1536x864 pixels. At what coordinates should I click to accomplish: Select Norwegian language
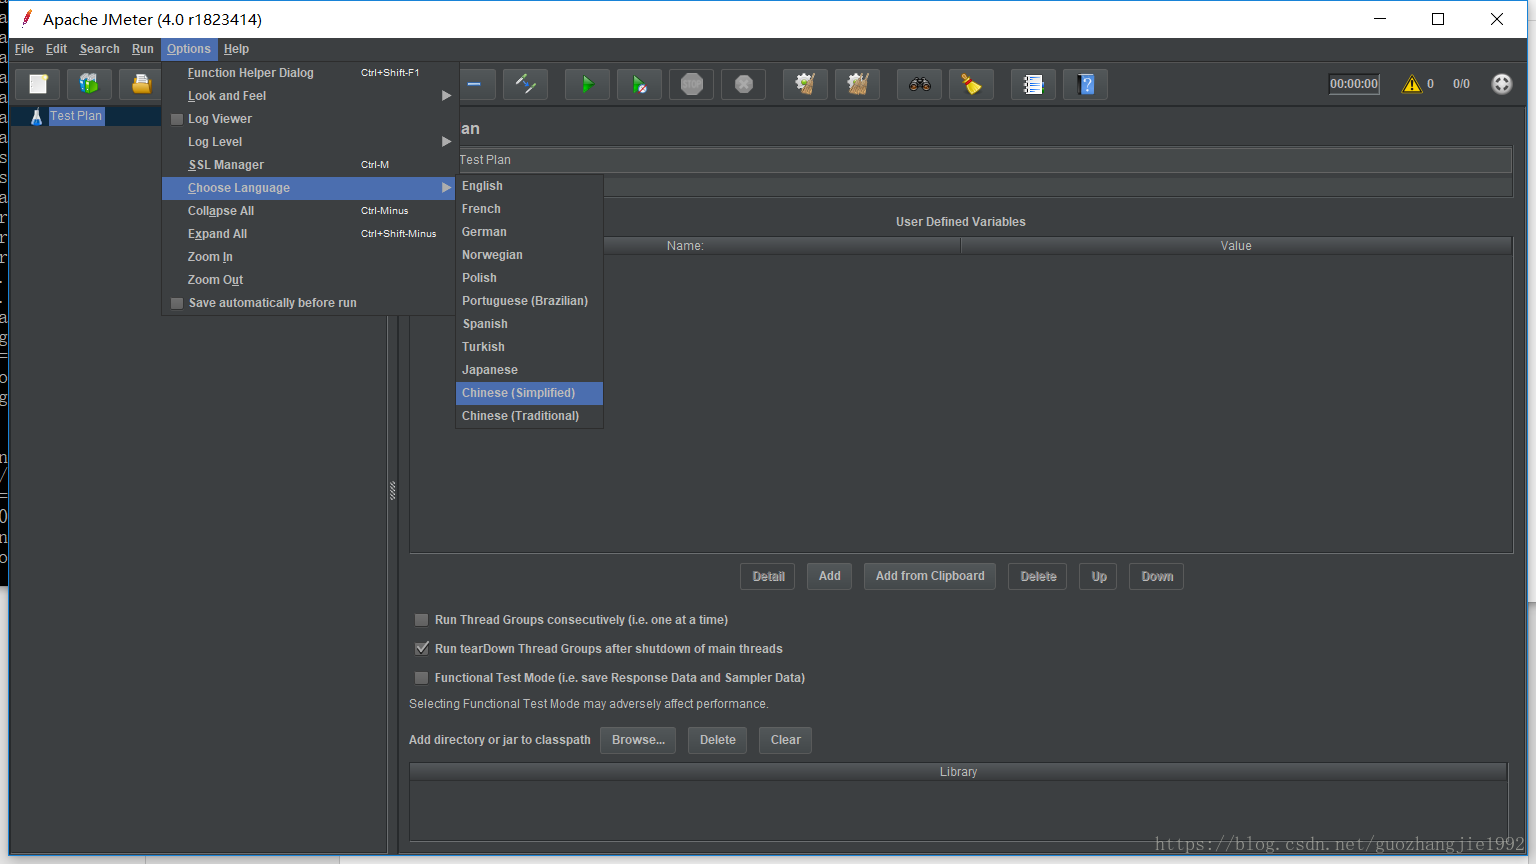pyautogui.click(x=529, y=255)
